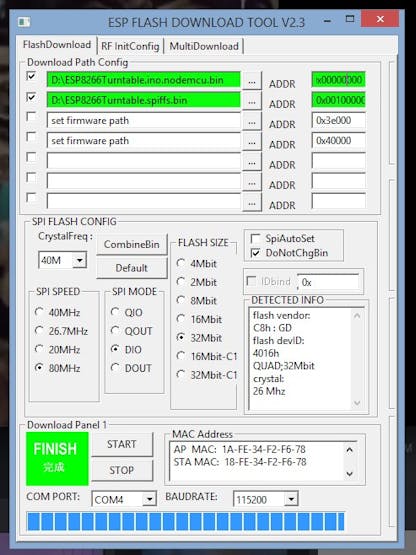Click the Default button
Image resolution: width=416 pixels, height=555 pixels.
pos(132,268)
